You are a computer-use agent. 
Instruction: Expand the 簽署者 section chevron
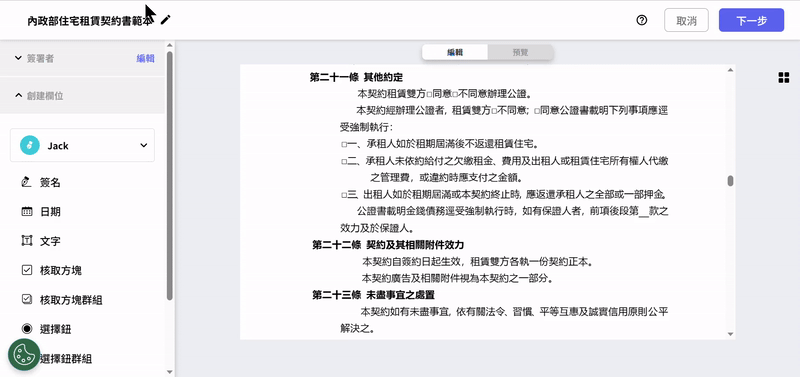pos(18,58)
